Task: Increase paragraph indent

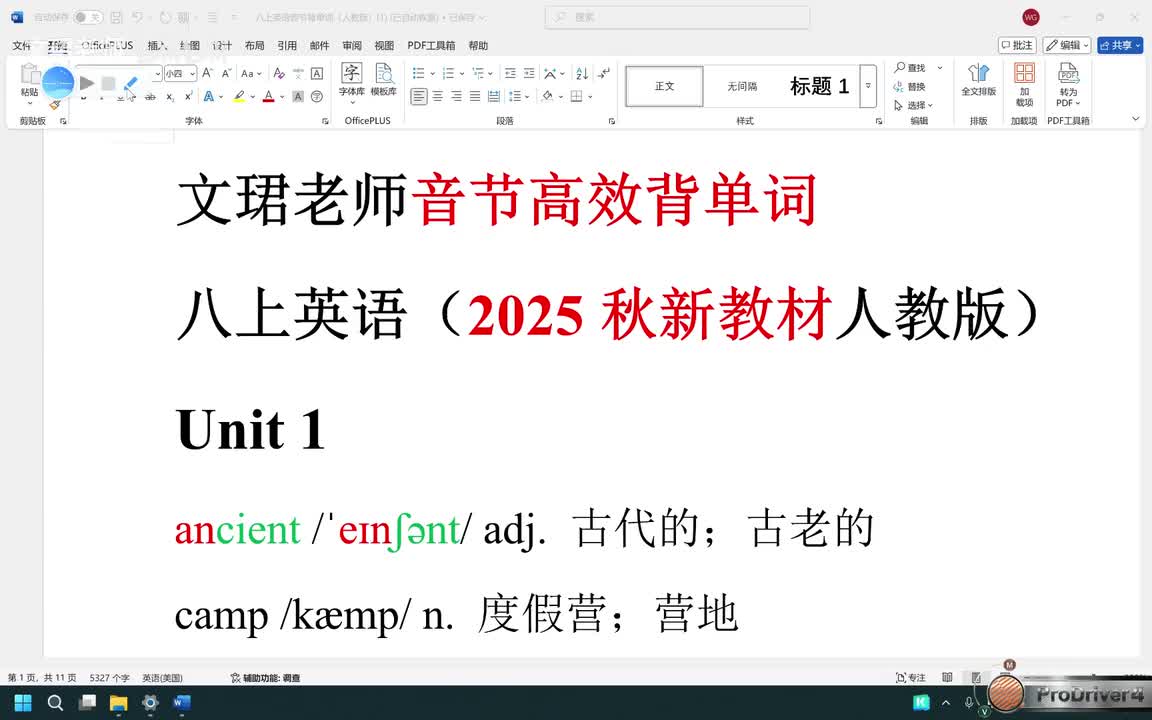Action: click(x=529, y=73)
